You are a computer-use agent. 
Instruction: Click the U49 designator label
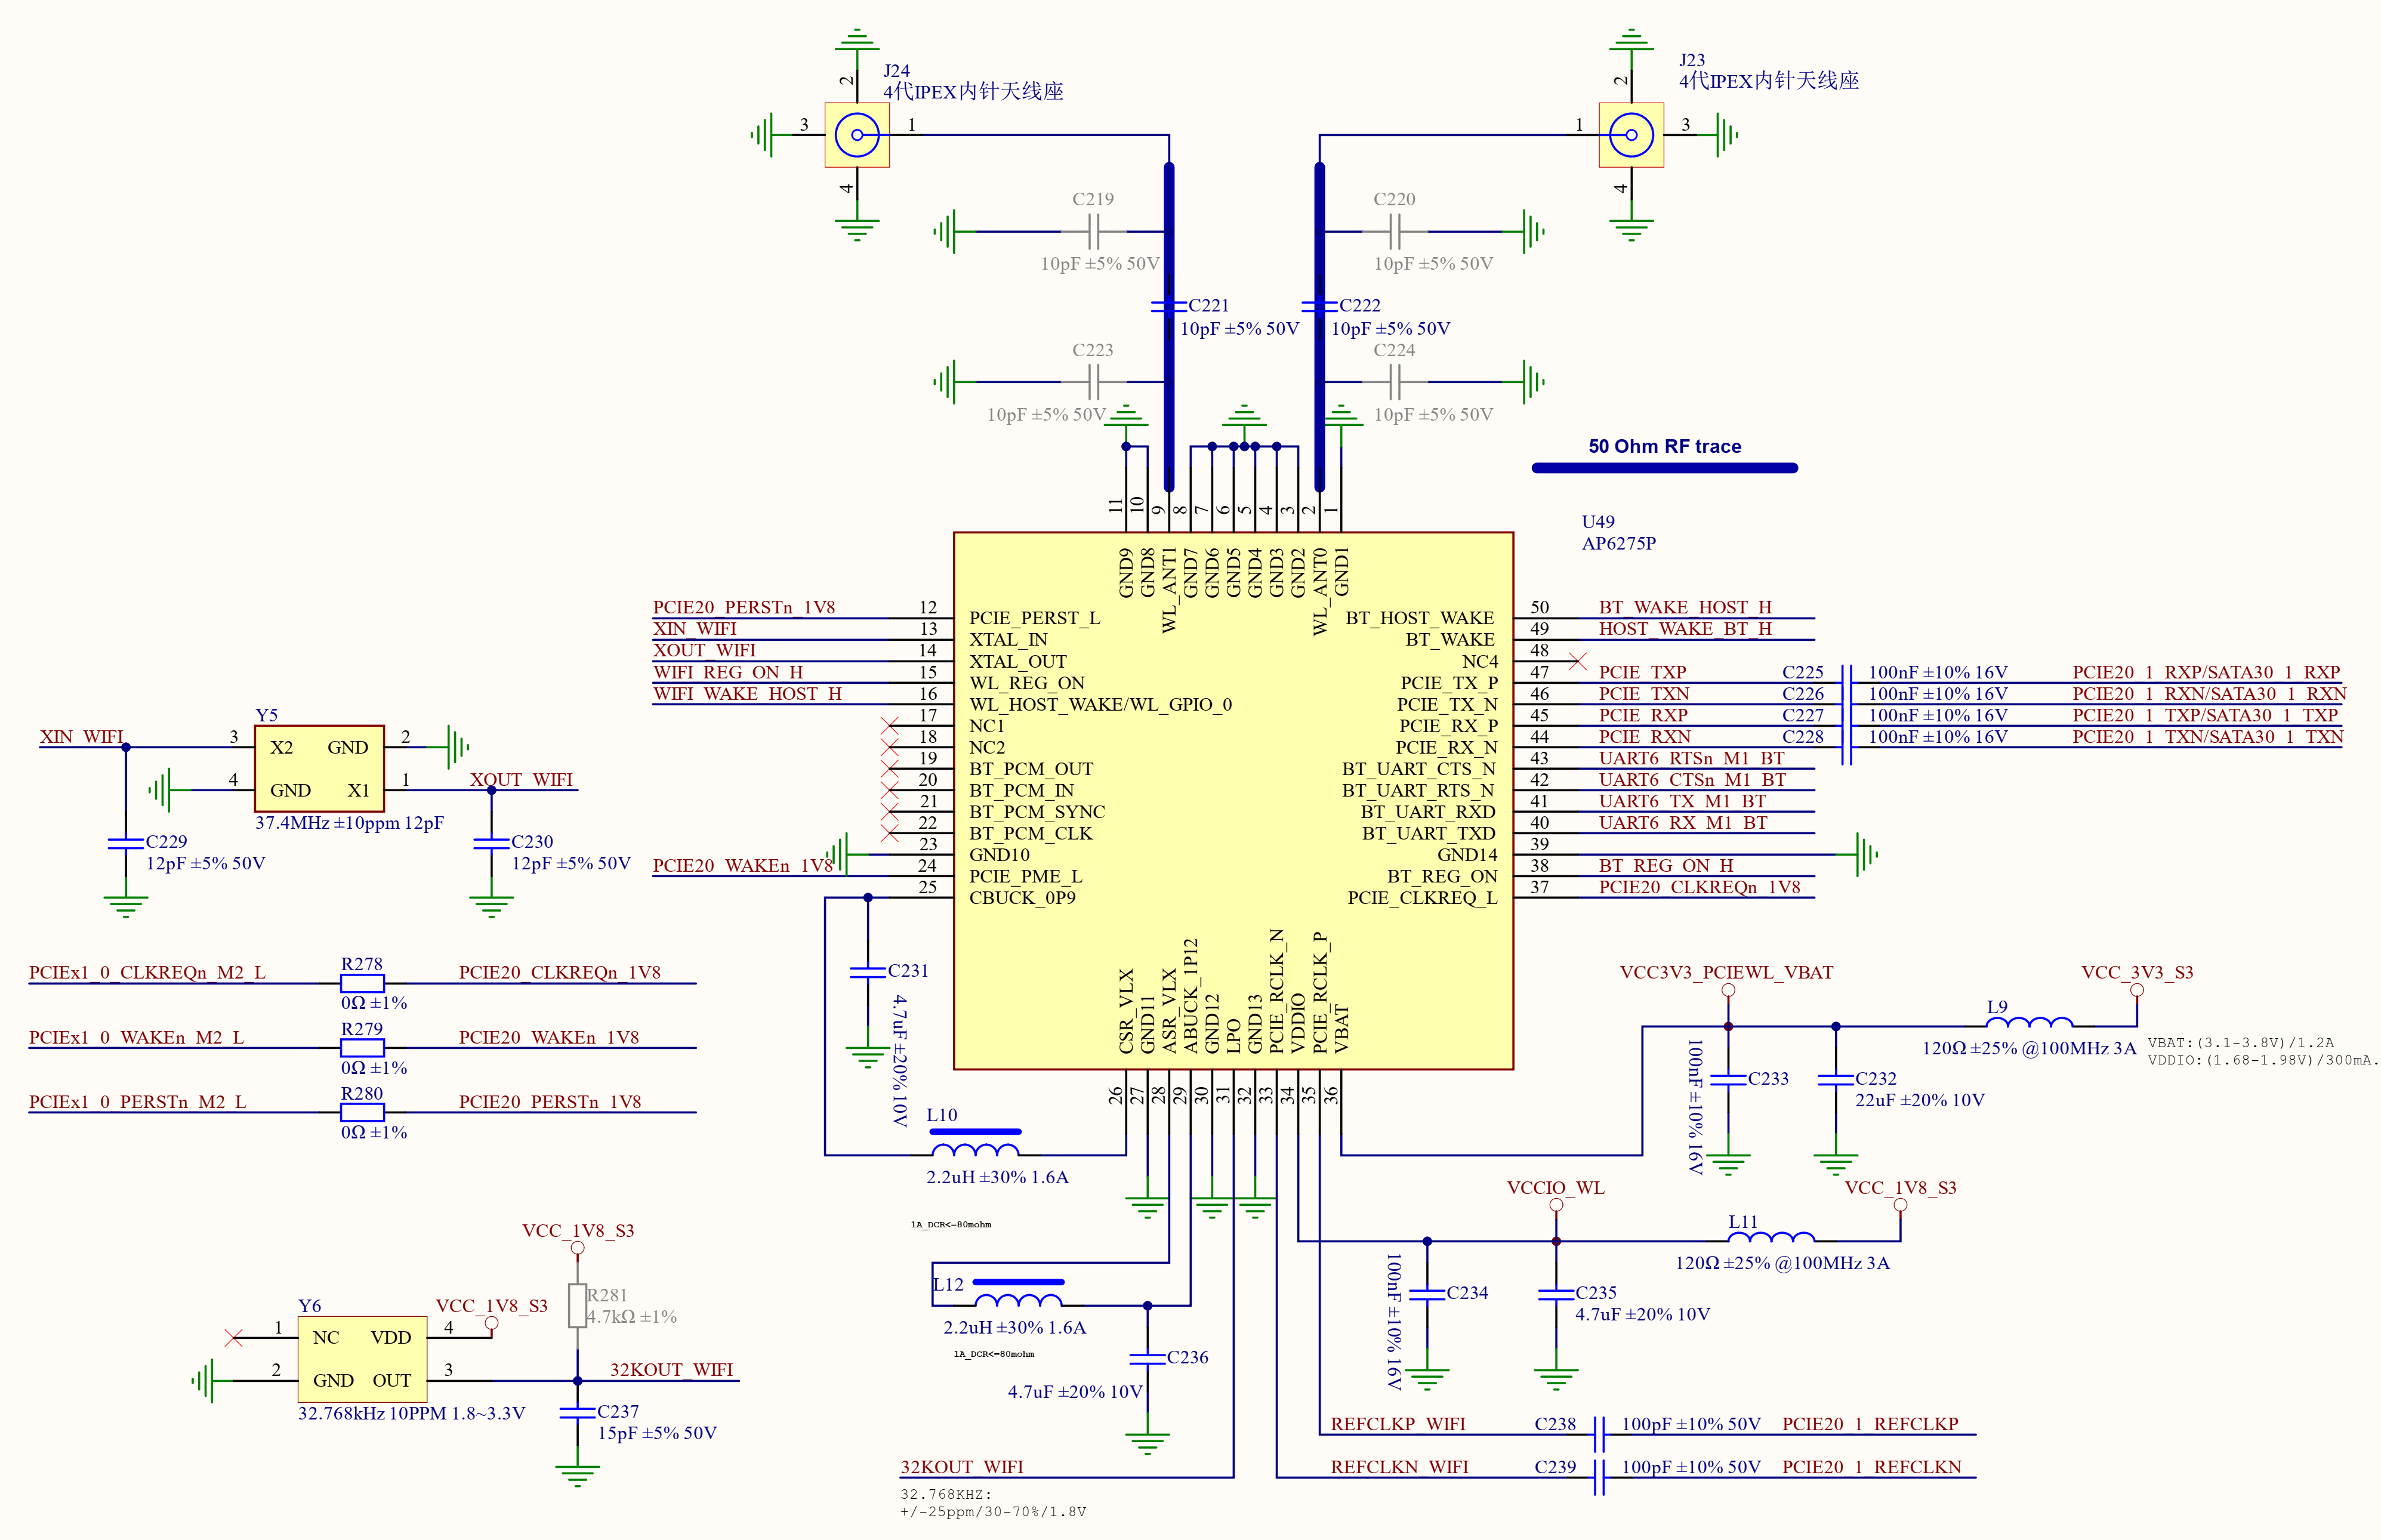1597,522
